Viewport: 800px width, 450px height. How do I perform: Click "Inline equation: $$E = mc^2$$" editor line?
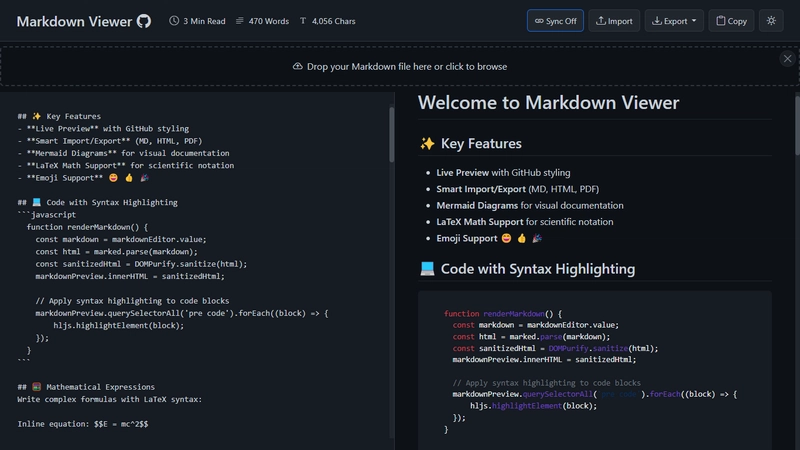pyautogui.click(x=83, y=424)
